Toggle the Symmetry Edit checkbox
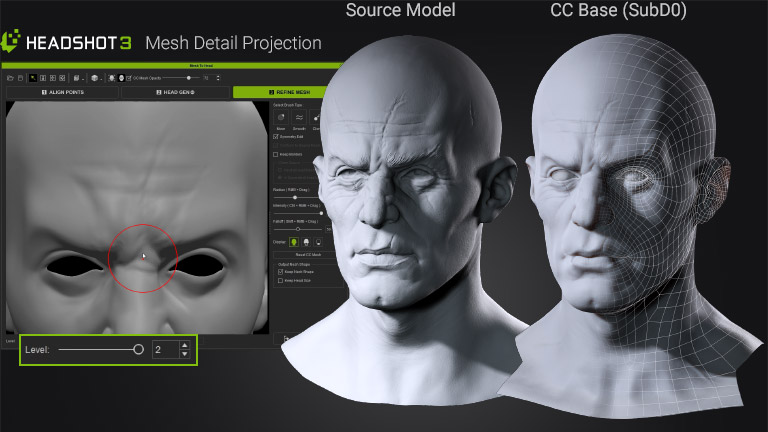This screenshot has width=768, height=432. [x=275, y=137]
